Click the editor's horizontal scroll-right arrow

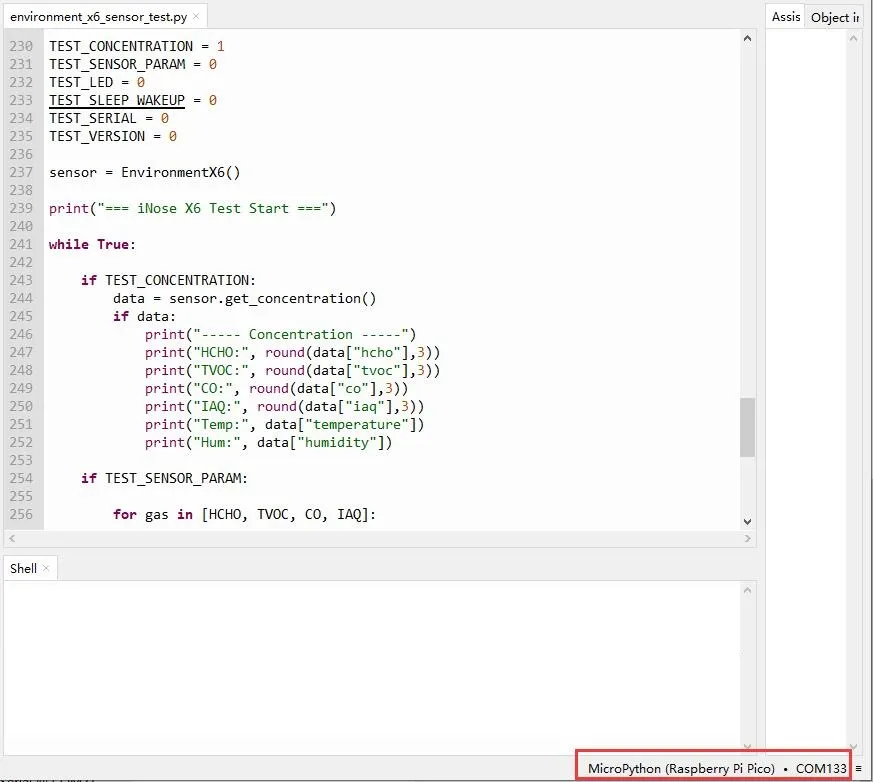click(x=747, y=538)
